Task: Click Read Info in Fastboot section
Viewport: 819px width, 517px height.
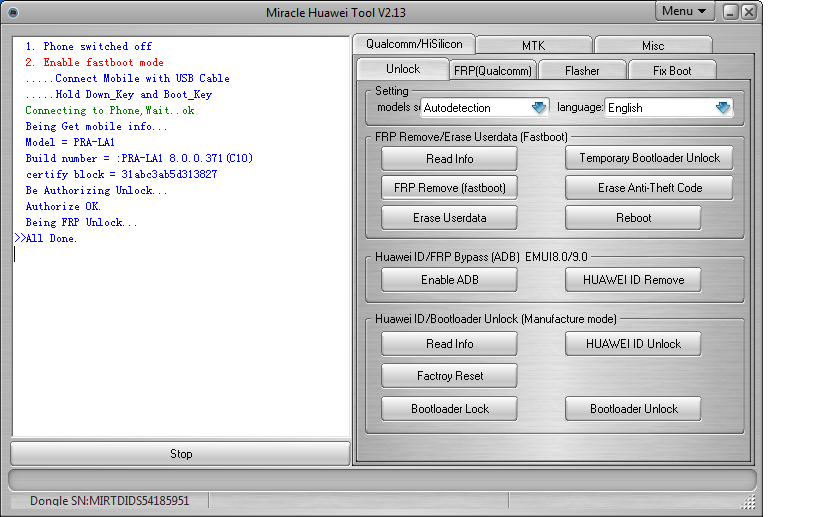Action: coord(449,159)
